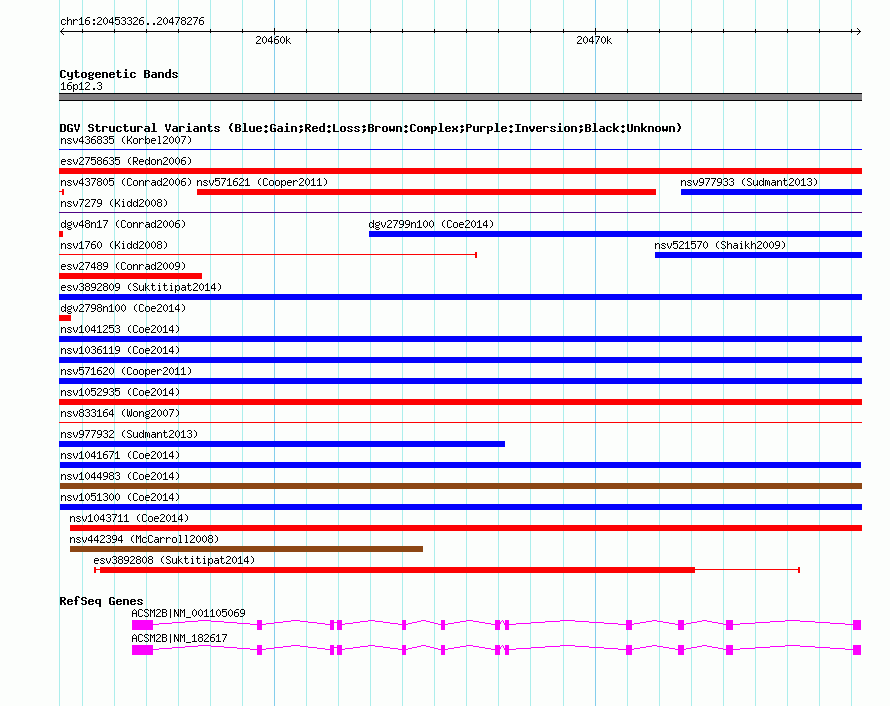Open the nsv571621 (Cooper2011) red loss bar
Image resolution: width=890 pixels, height=706 pixels.
426,192
